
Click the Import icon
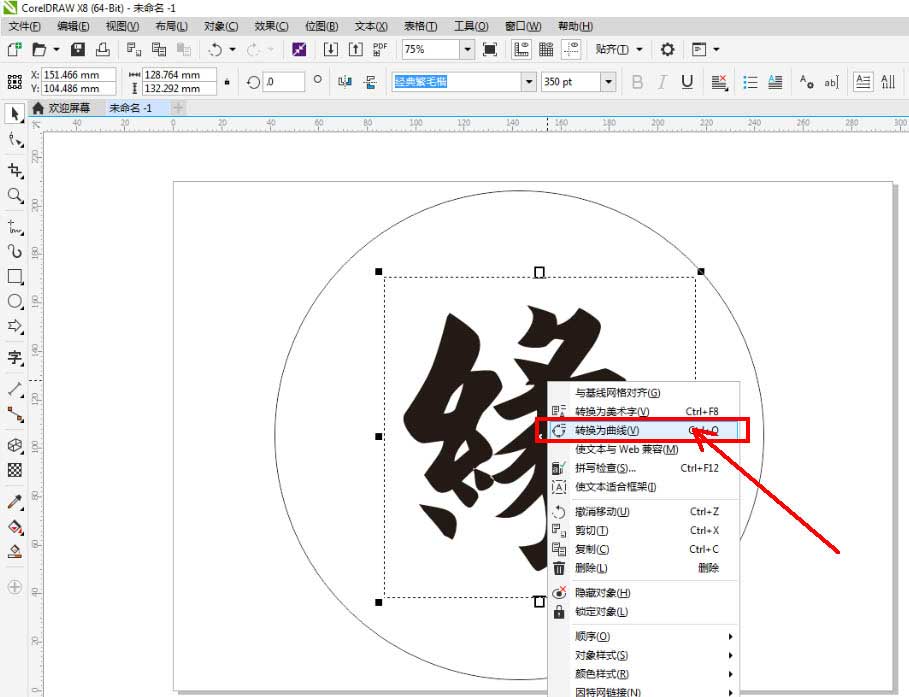tap(330, 49)
